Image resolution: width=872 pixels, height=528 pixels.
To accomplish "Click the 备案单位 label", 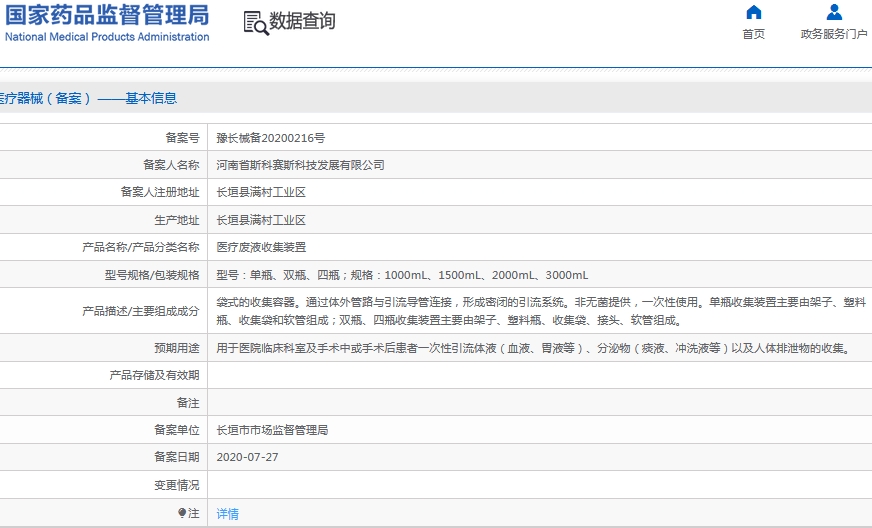I will (x=177, y=430).
